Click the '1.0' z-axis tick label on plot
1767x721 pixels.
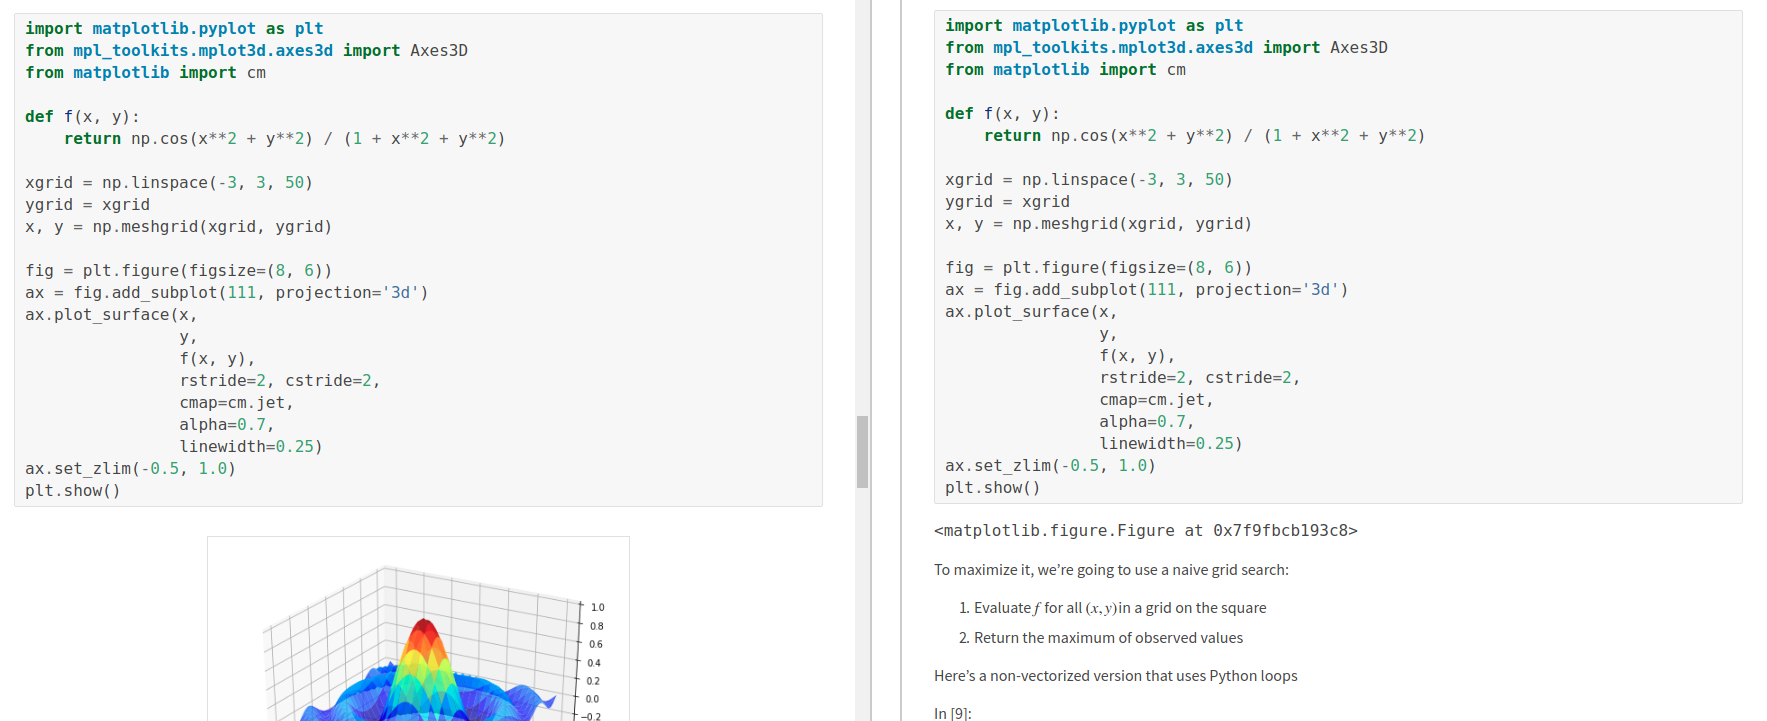click(597, 608)
